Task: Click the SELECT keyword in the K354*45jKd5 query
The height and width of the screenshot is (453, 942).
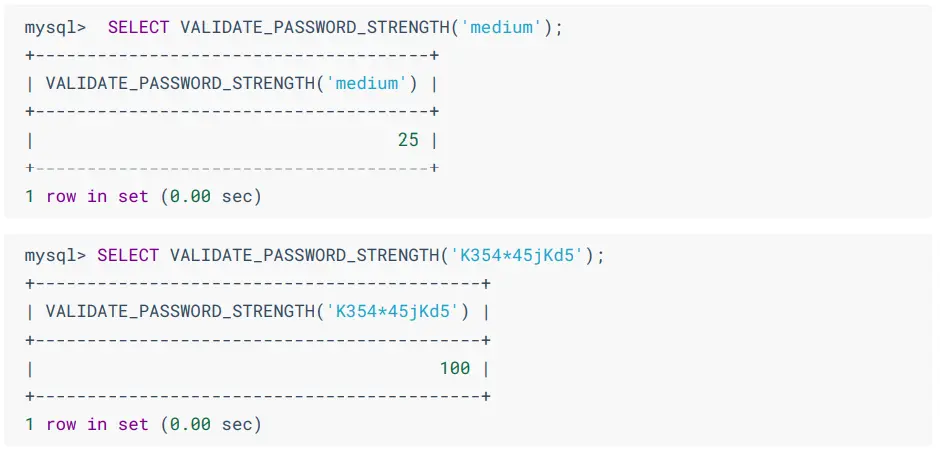Action: (128, 255)
